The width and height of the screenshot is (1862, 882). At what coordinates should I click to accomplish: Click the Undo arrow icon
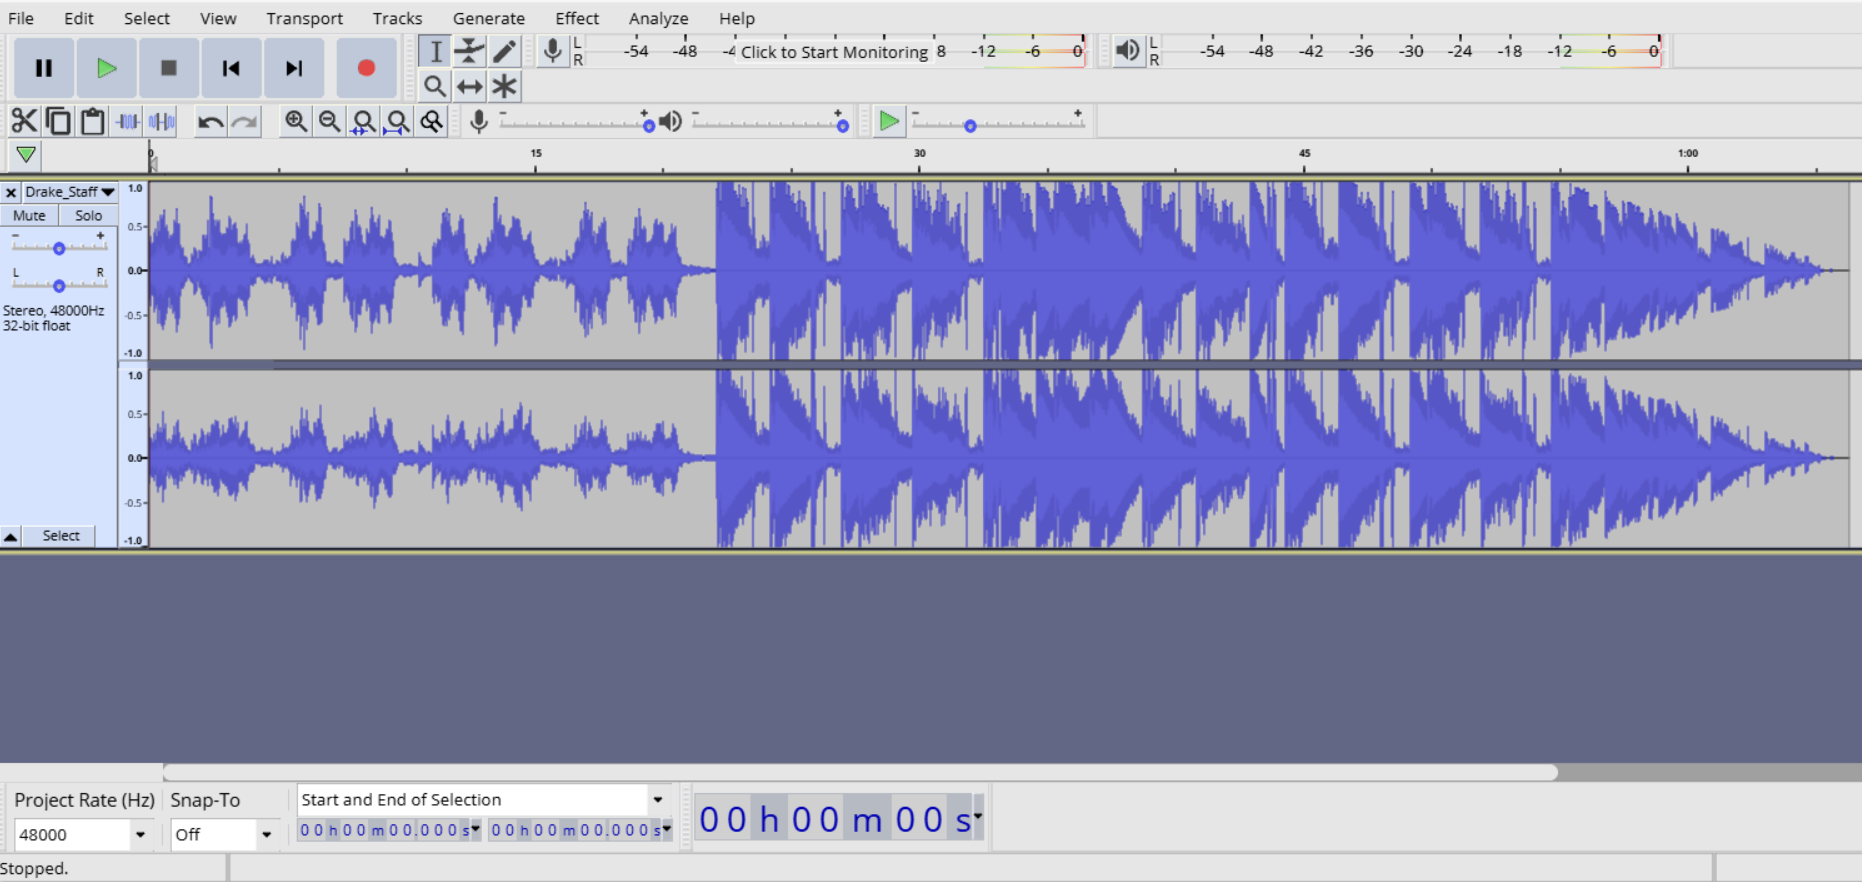(x=210, y=122)
